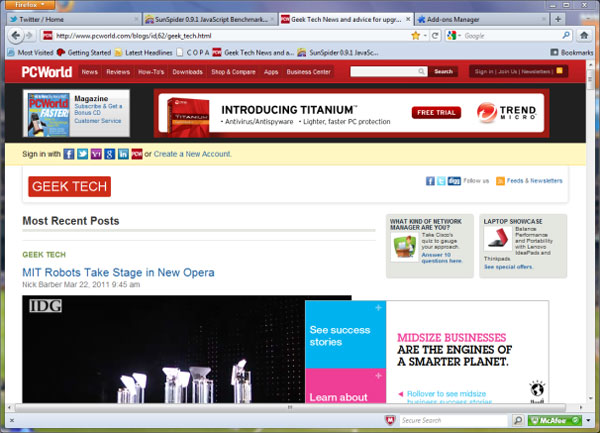Click the vertical scrollbar thumb
This screenshot has height=433, width=600.
(x=590, y=79)
